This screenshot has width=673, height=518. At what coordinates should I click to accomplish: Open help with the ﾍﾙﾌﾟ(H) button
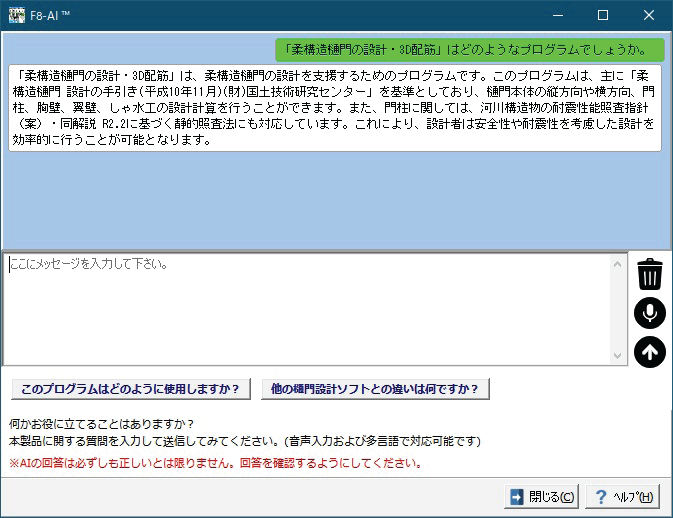click(x=624, y=497)
